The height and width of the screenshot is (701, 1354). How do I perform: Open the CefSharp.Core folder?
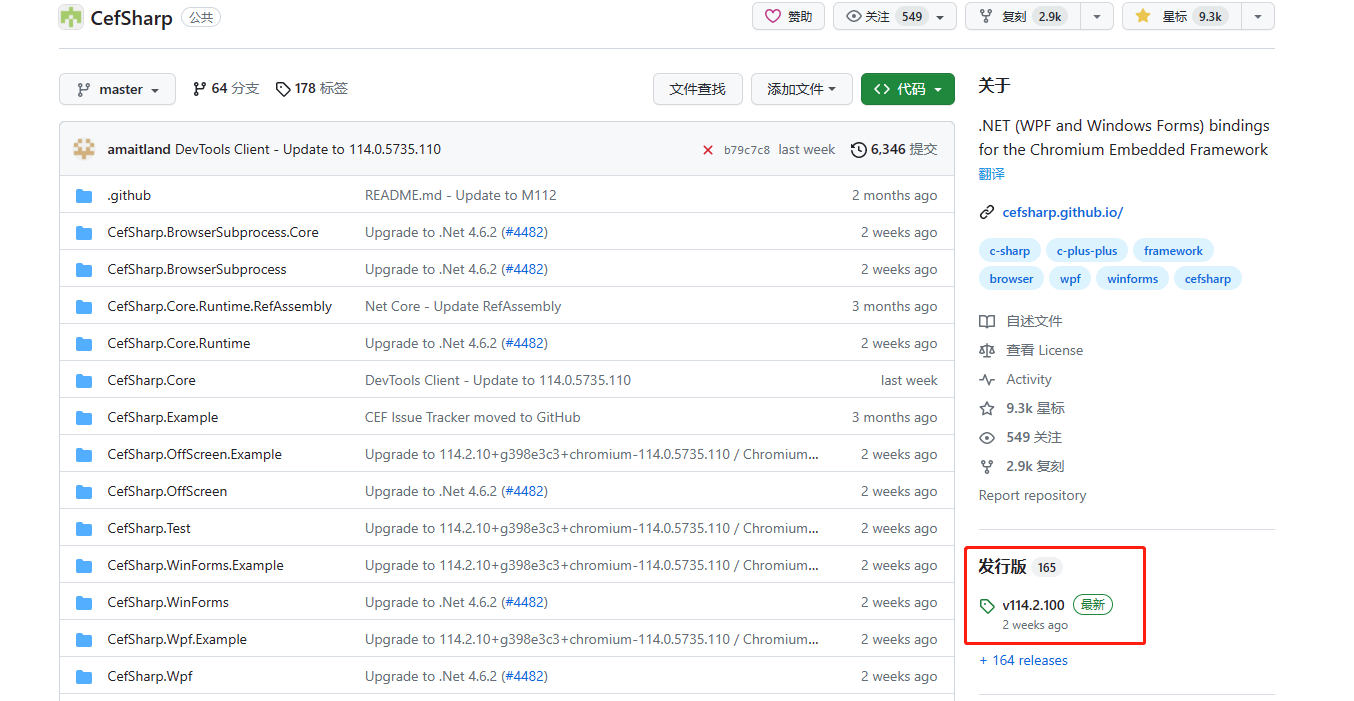[151, 381]
